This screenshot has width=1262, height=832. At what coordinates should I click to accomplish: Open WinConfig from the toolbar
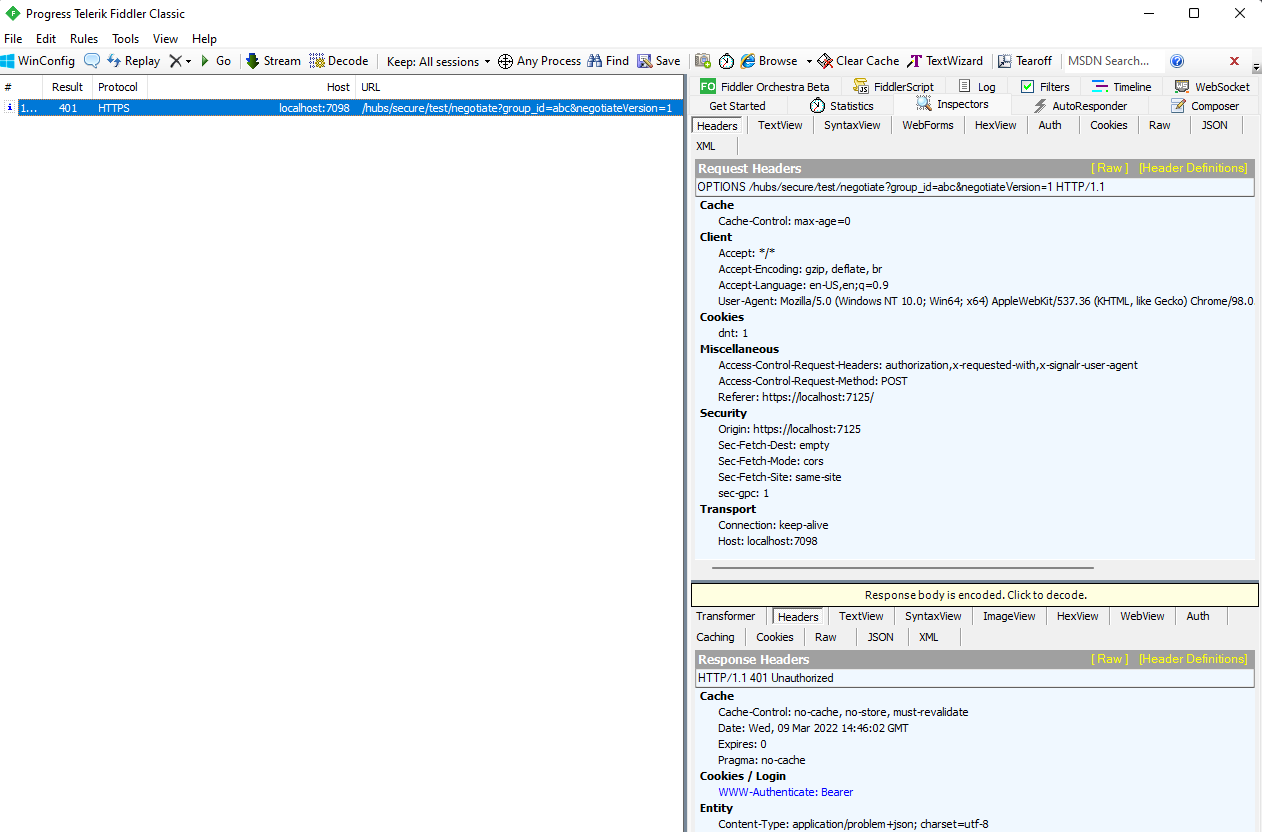(x=38, y=61)
